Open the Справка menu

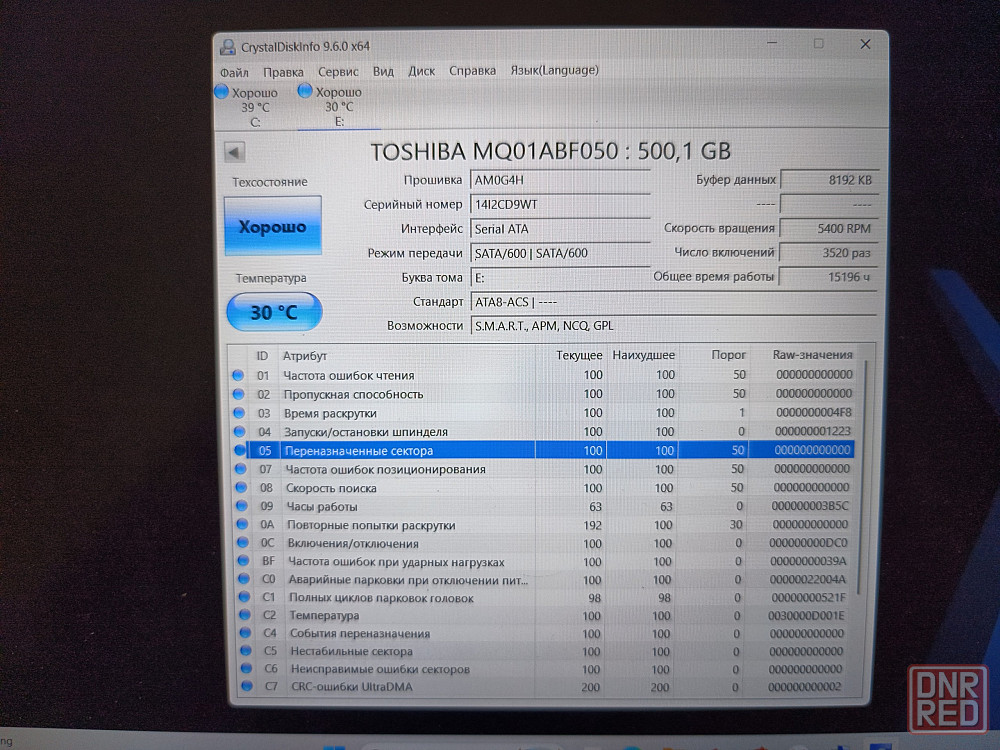click(x=472, y=71)
